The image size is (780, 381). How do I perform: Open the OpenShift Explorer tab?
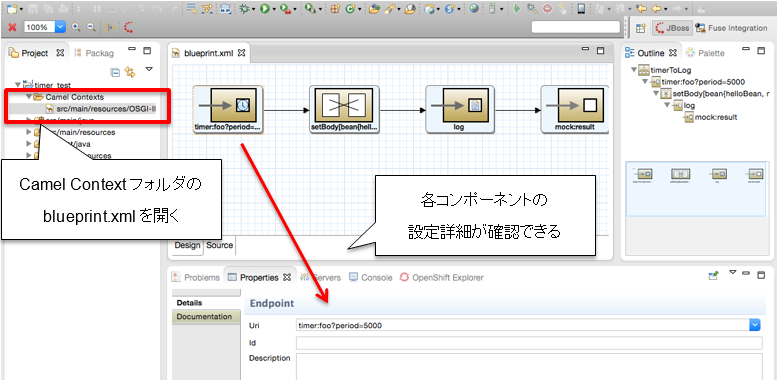point(442,278)
